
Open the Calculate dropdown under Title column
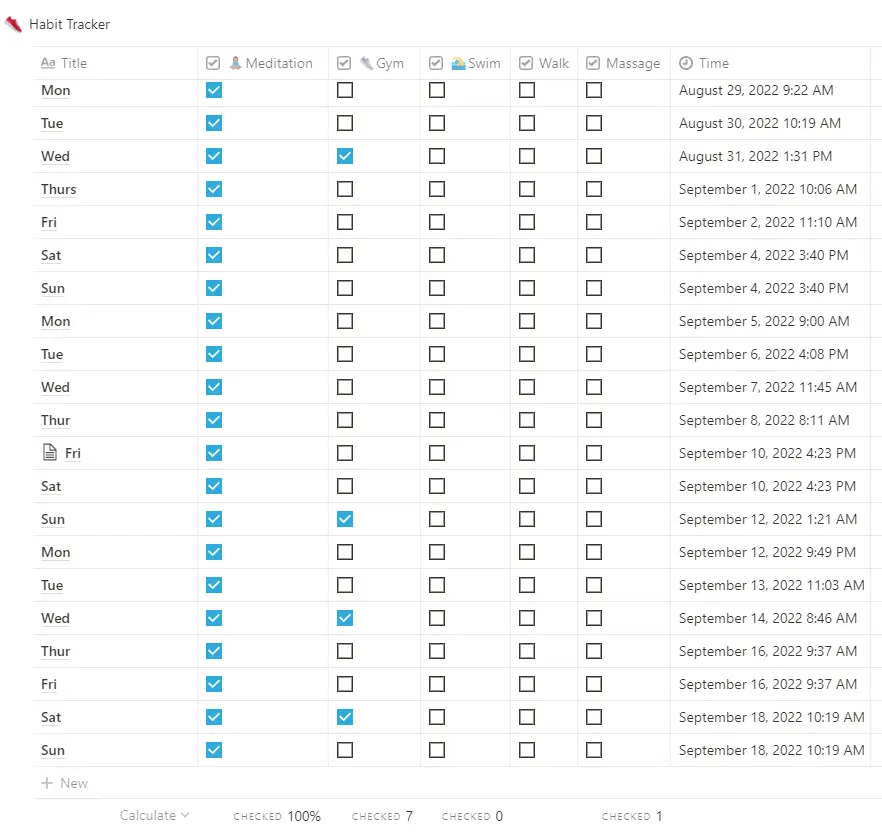click(154, 815)
